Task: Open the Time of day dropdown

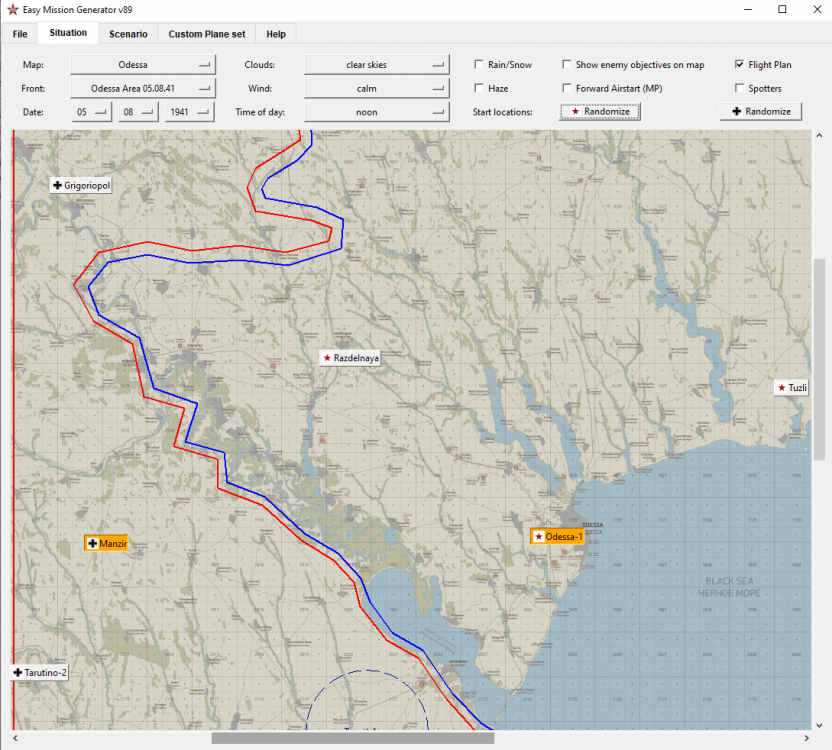Action: click(x=375, y=112)
